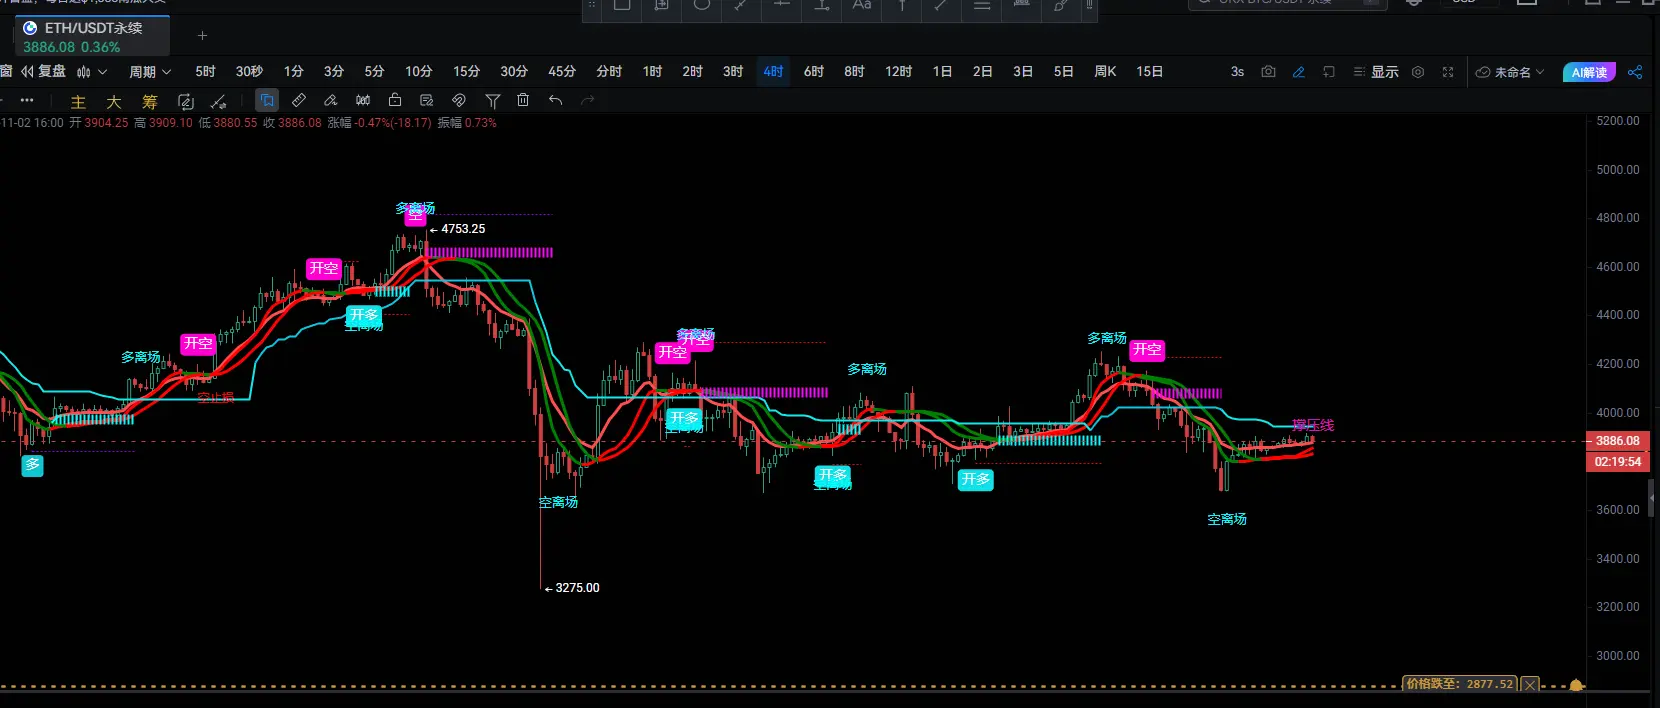The width and height of the screenshot is (1660, 708).
Task: Close the 价格跌至 2877.52 price alert
Action: (1530, 685)
